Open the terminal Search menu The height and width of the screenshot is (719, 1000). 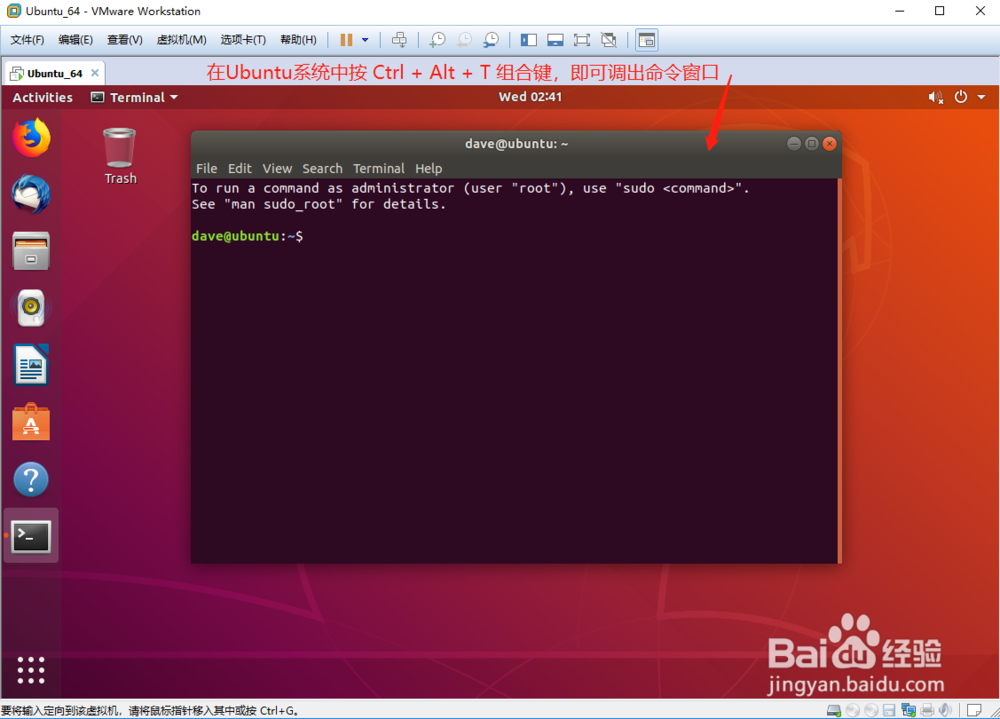[x=323, y=168]
